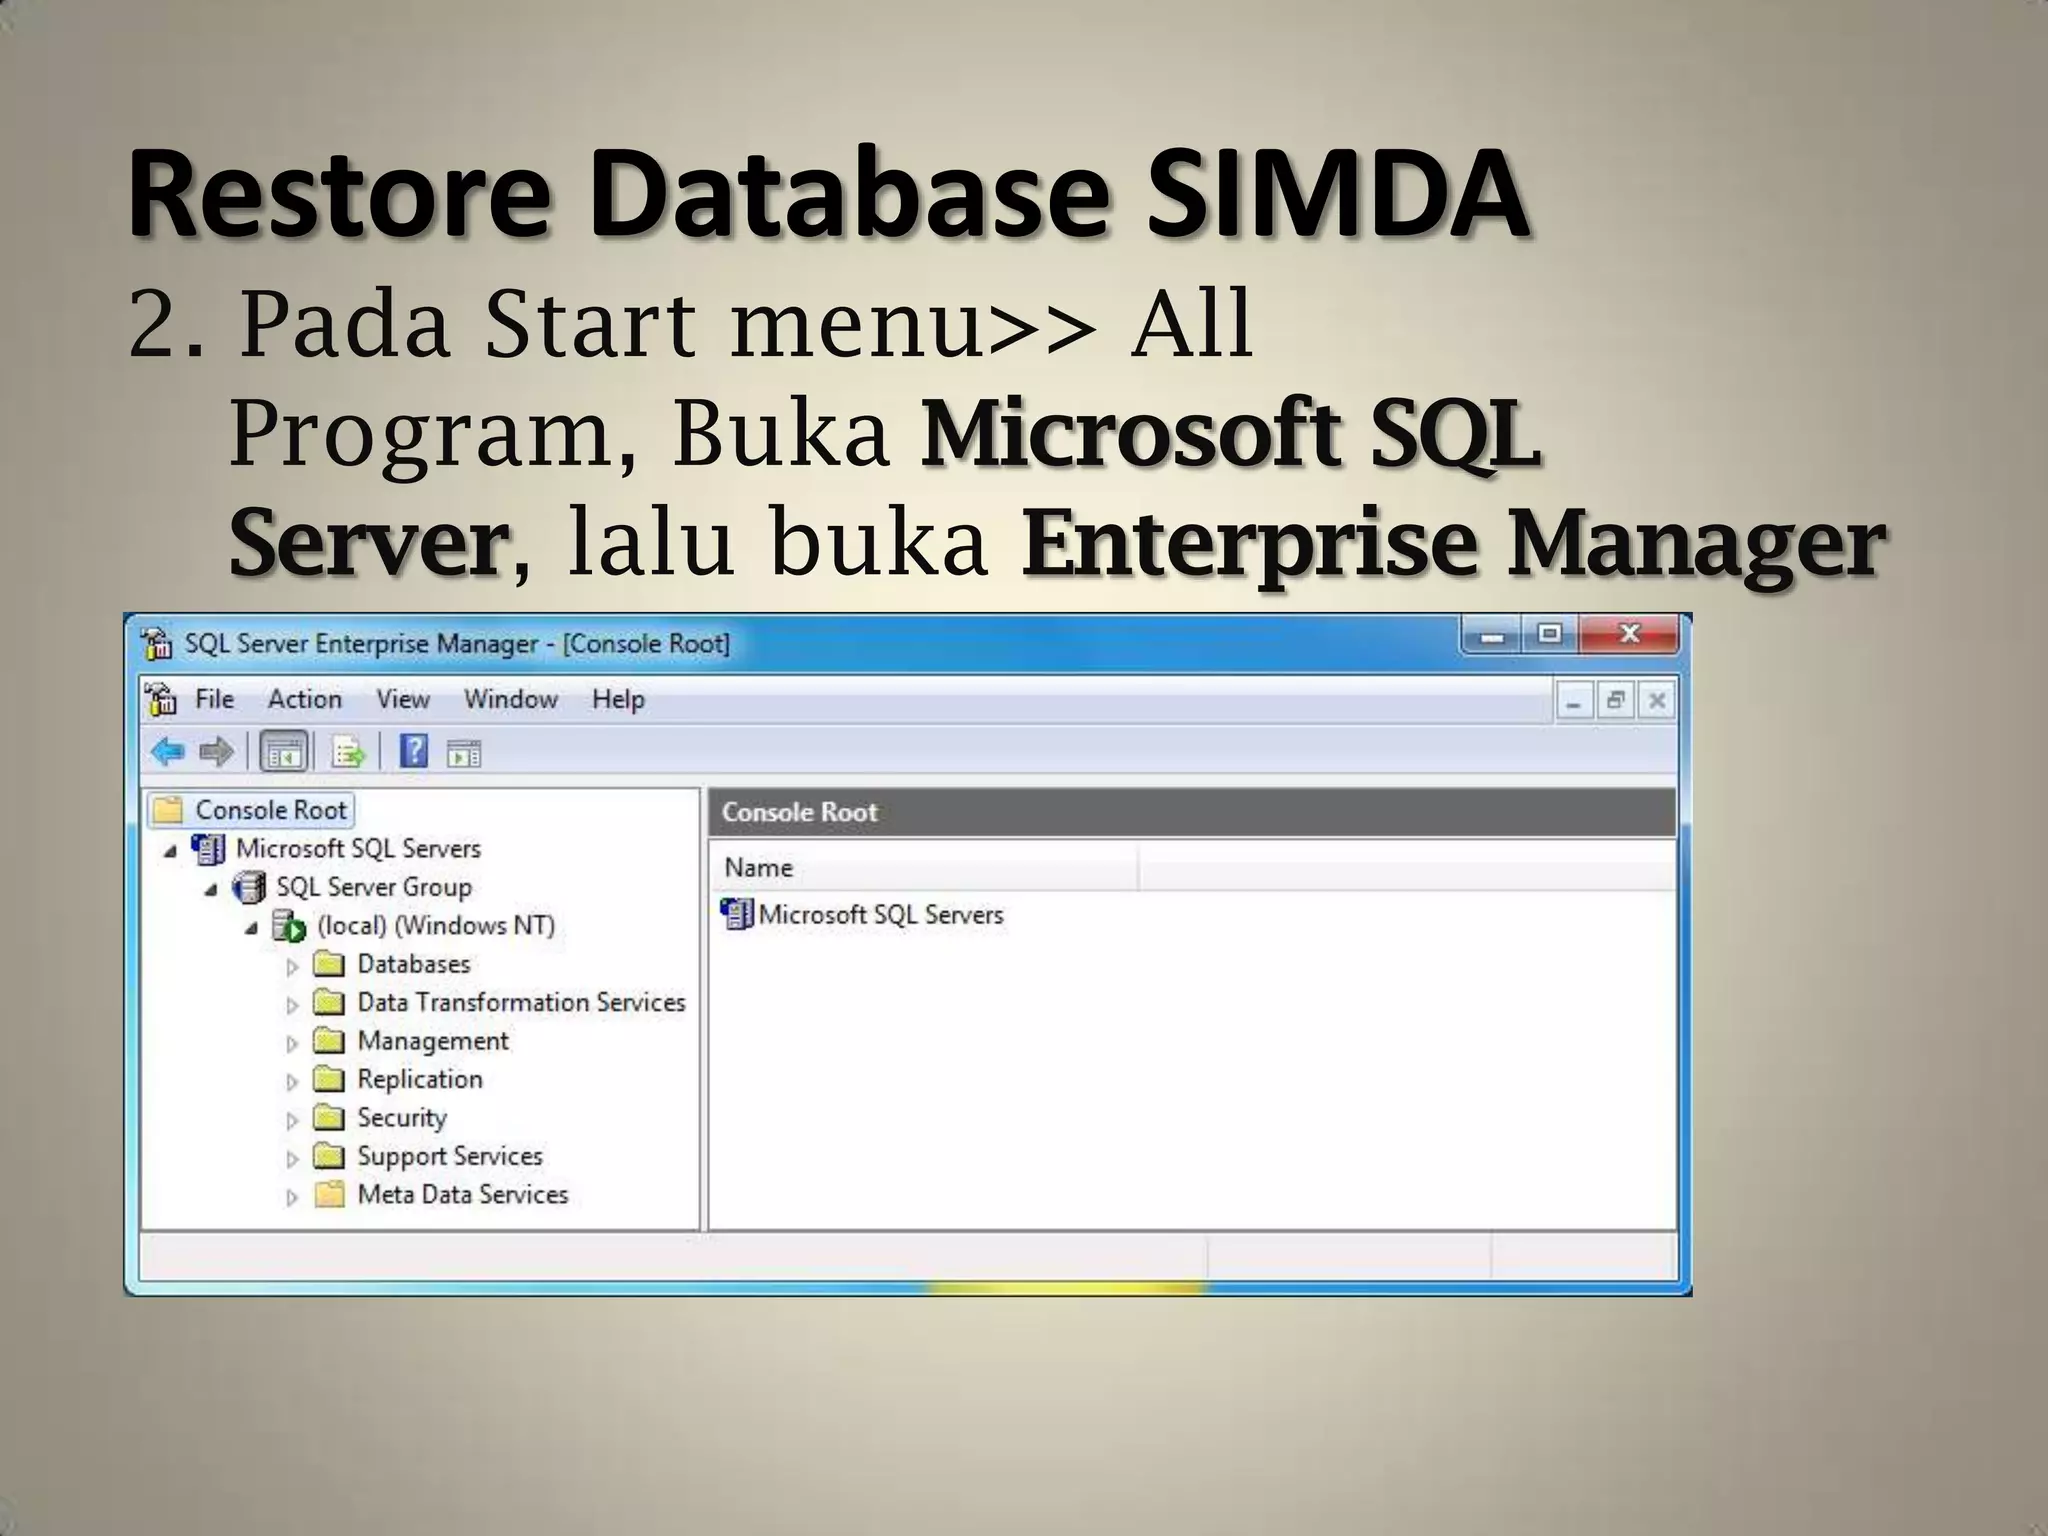Minimize the Enterprise Manager window

click(x=1492, y=634)
